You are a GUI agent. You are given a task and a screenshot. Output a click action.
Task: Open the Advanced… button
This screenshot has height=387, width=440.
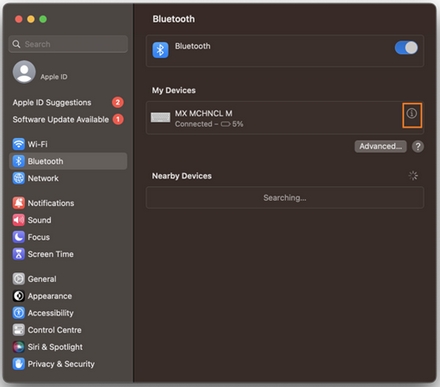(380, 146)
